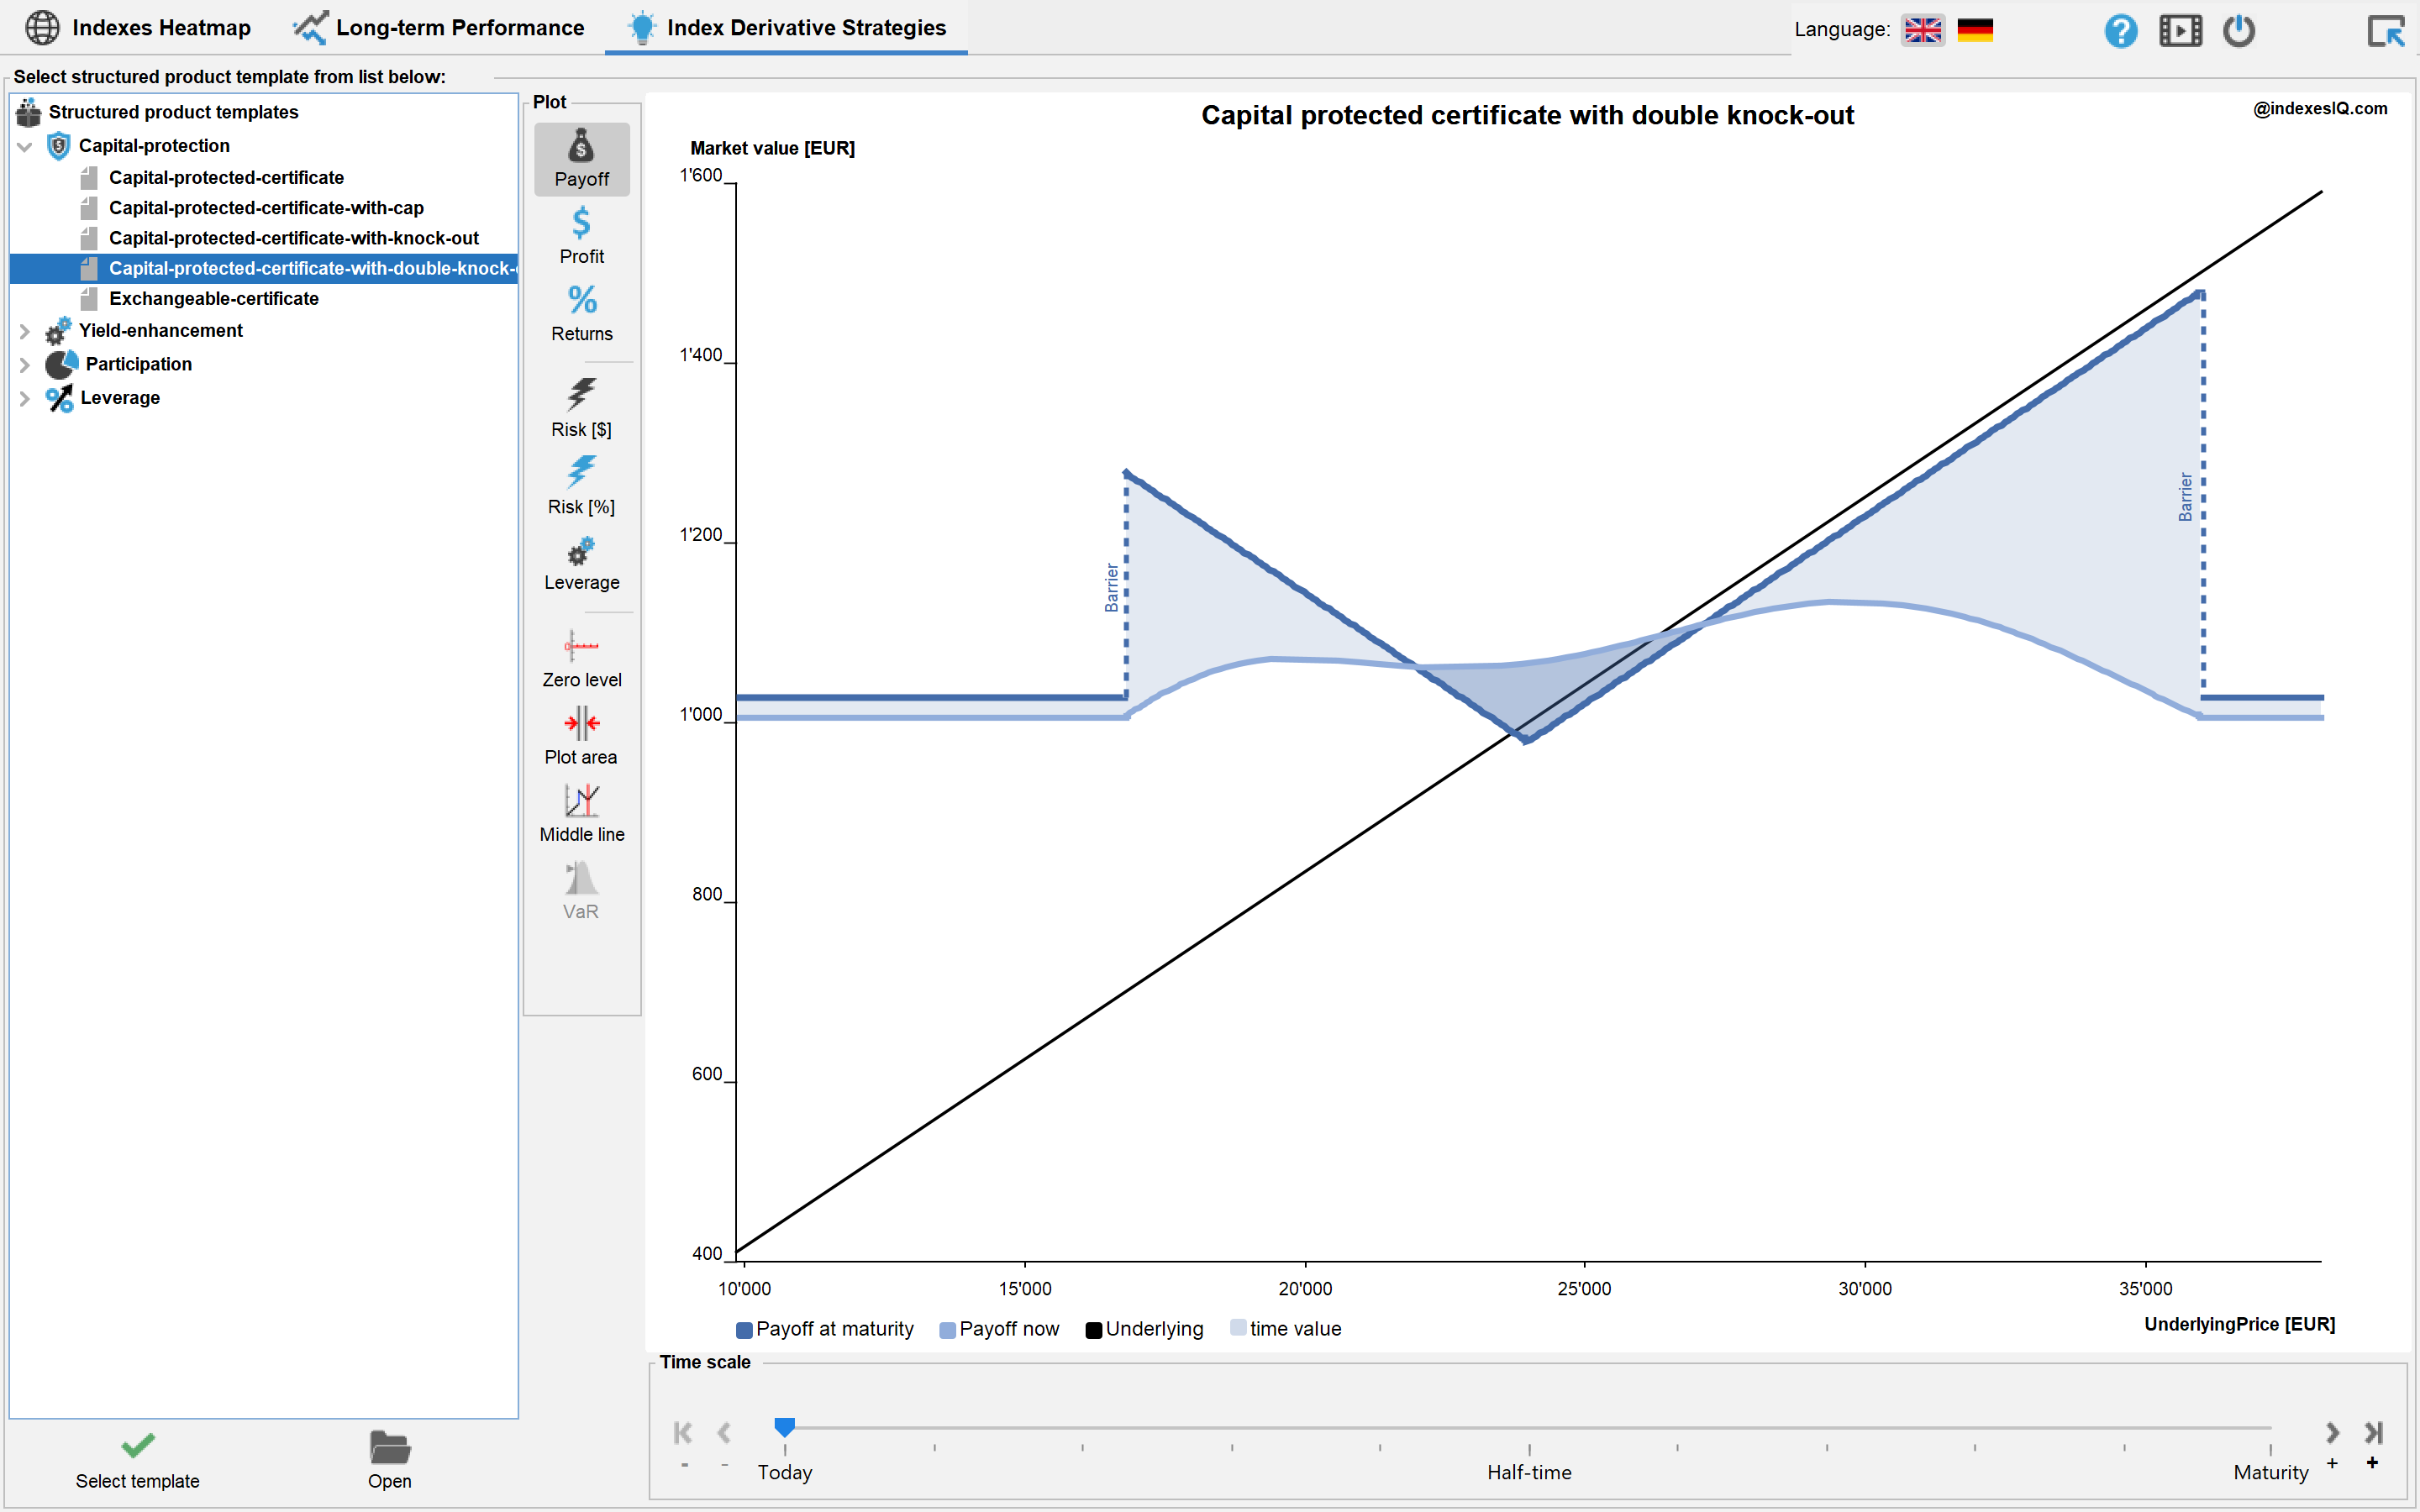Select Capital-protected-certificate-with-knock-out template

(293, 238)
